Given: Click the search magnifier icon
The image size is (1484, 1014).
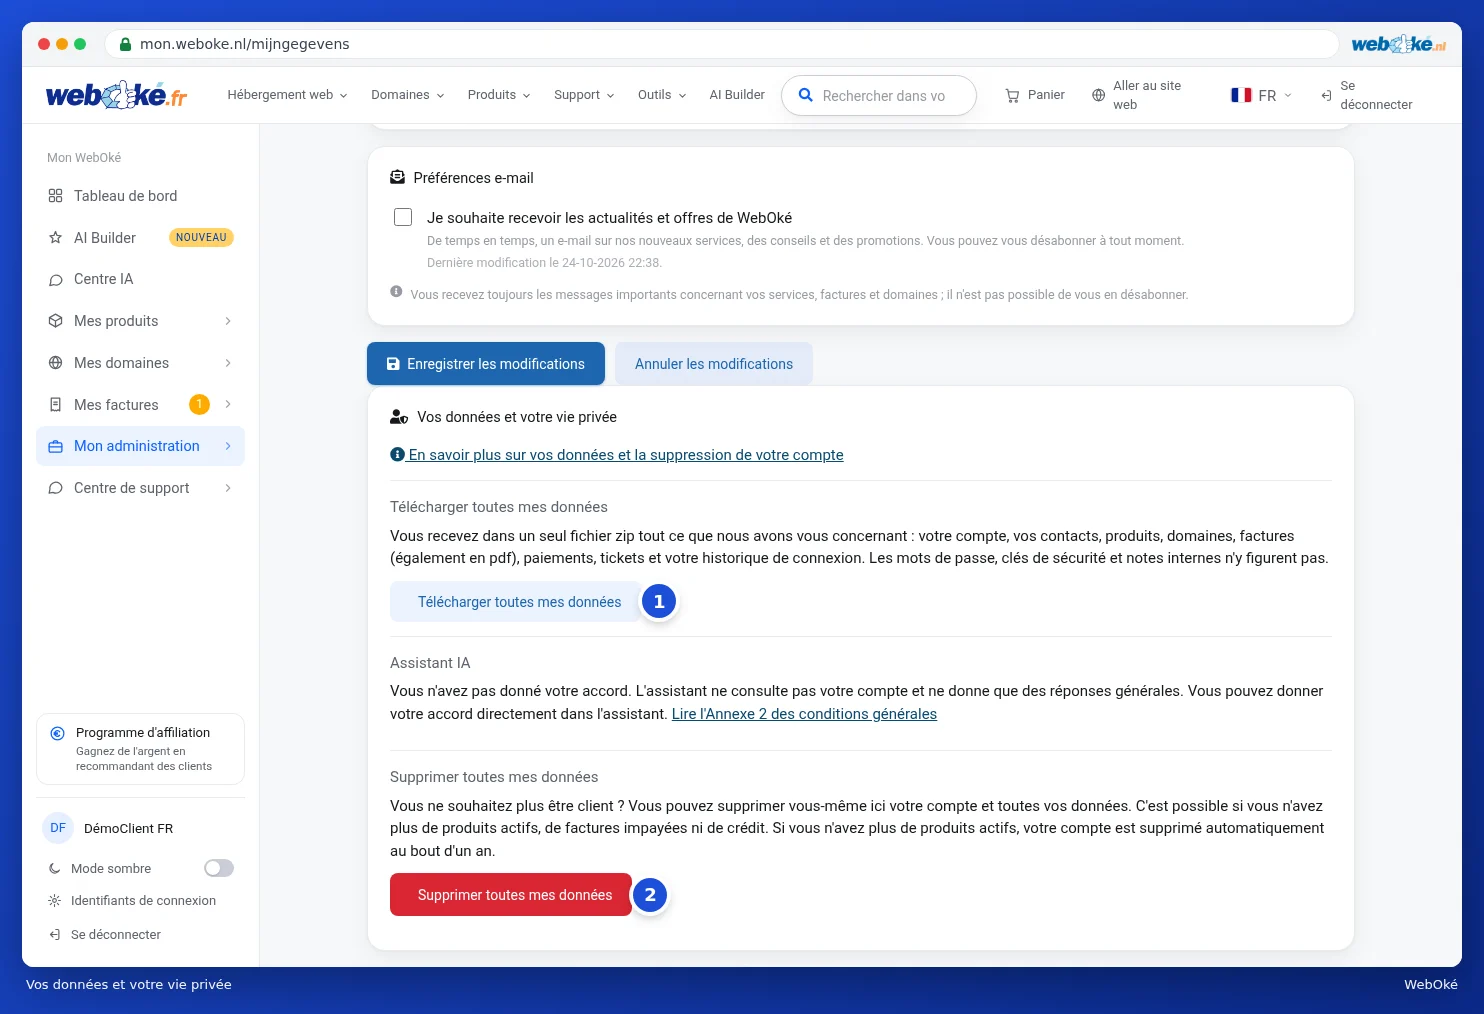Looking at the screenshot, I should [805, 95].
